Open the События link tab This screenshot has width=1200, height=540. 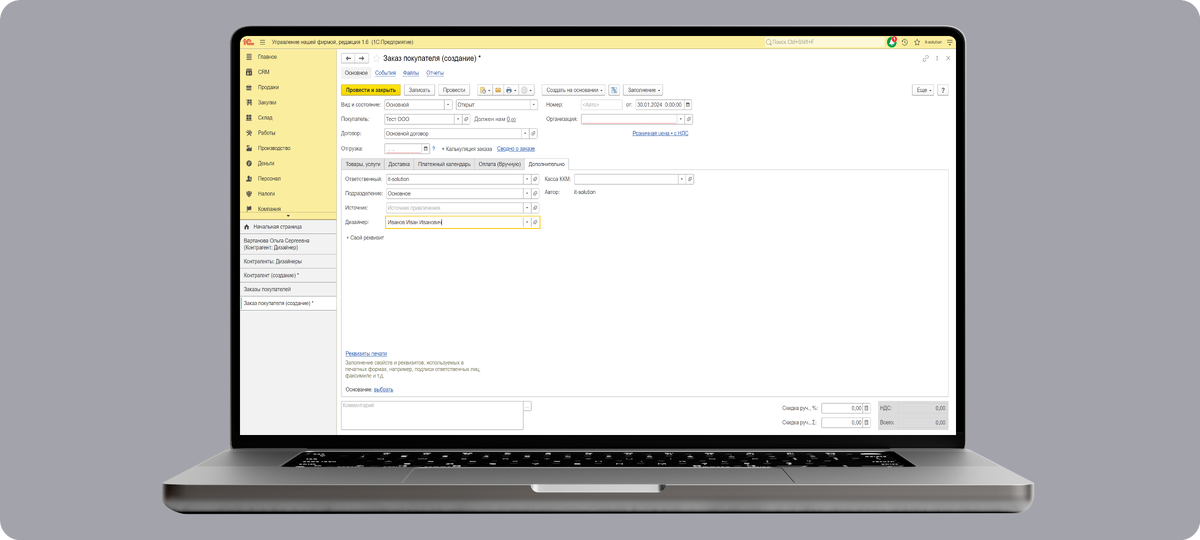385,73
